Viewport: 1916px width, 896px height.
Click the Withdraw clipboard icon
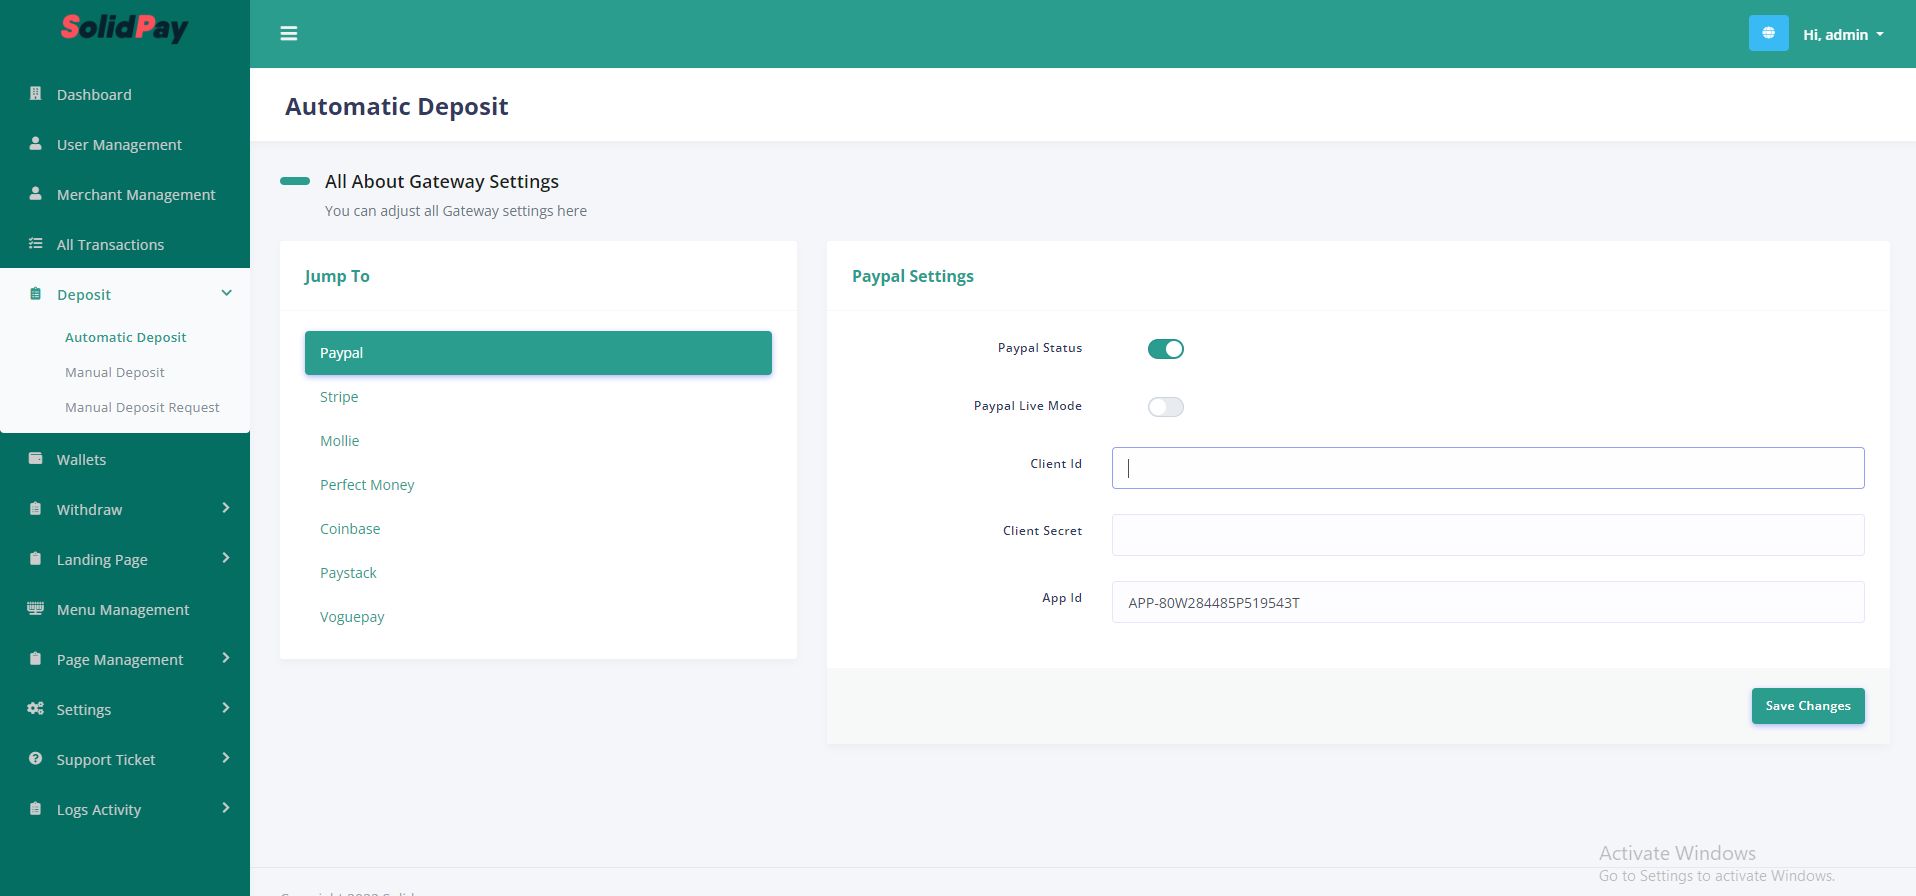(36, 509)
